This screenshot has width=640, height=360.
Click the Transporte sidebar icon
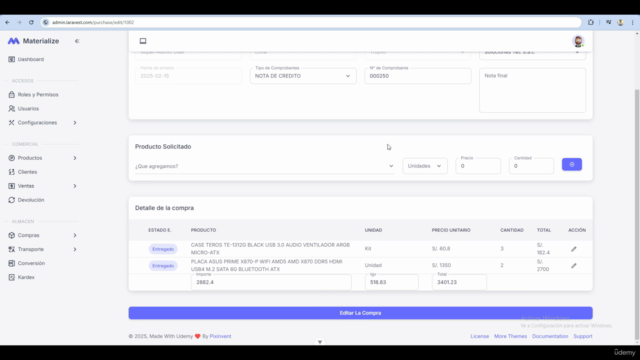coord(11,249)
